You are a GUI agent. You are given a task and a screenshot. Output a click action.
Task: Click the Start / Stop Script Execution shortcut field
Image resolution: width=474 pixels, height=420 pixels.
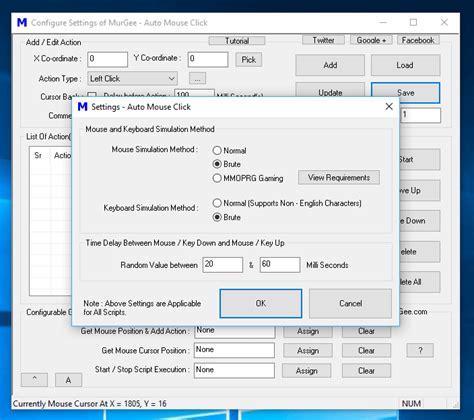[x=234, y=370]
